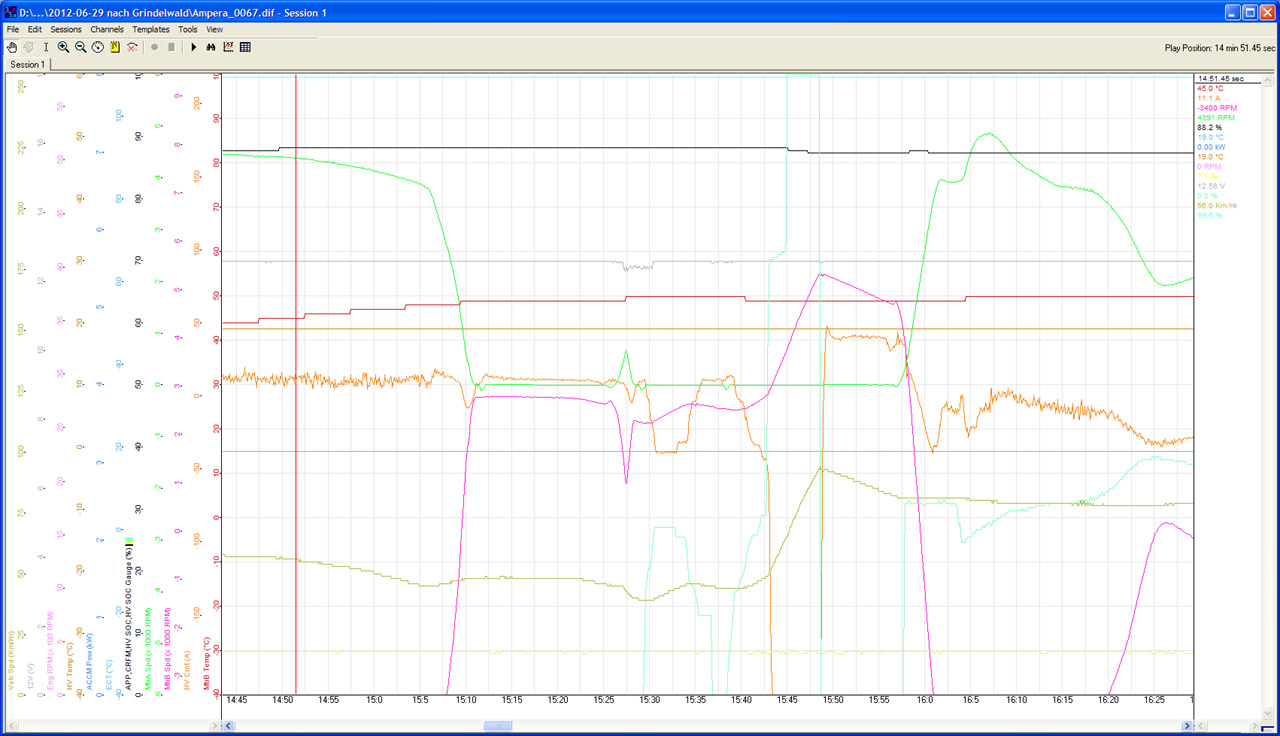Screen dimensions: 1280x736
Task: Open the Sessions menu
Action: click(x=66, y=30)
